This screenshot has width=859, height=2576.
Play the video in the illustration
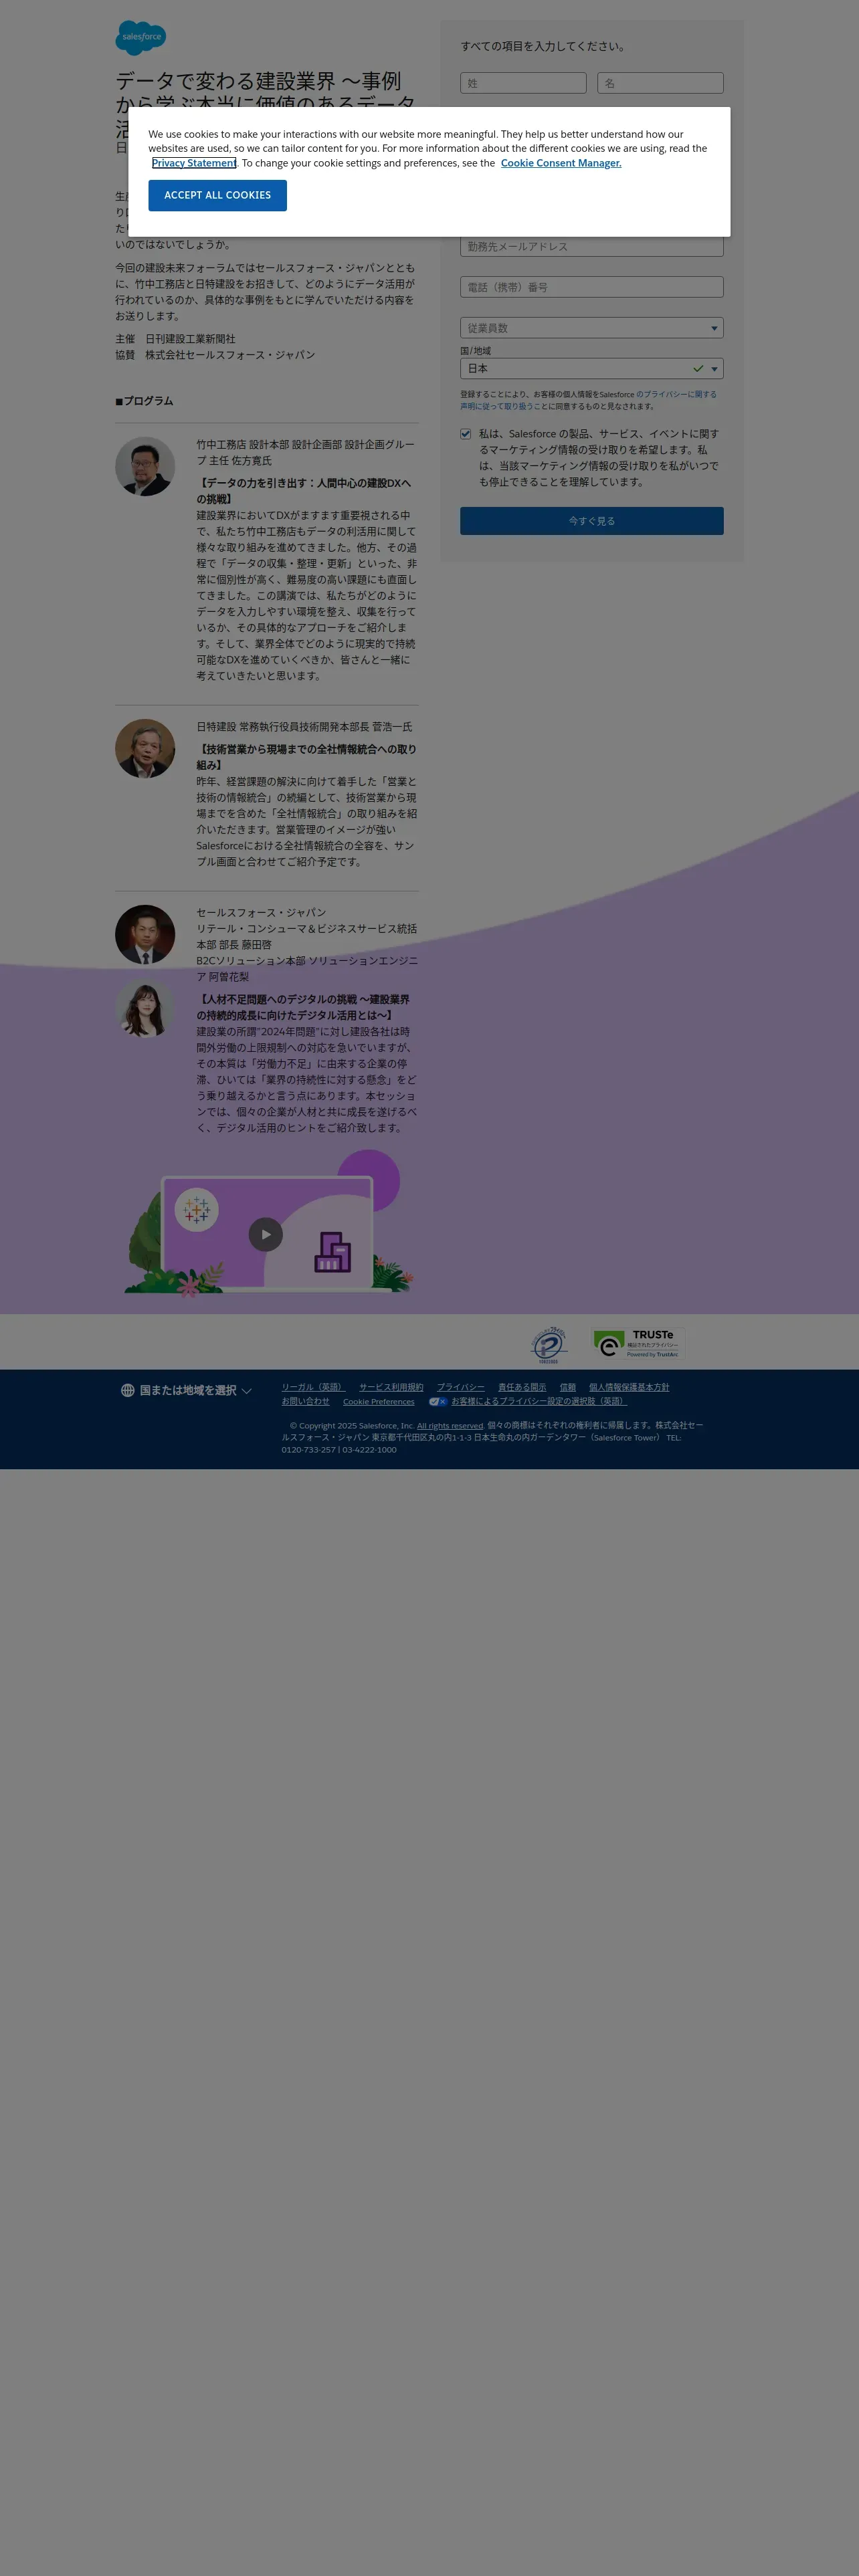pos(266,1234)
